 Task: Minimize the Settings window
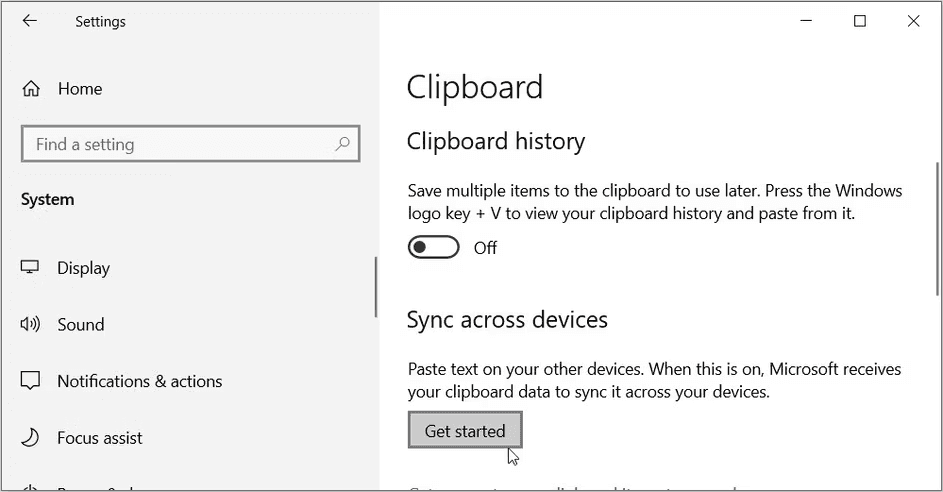point(806,21)
